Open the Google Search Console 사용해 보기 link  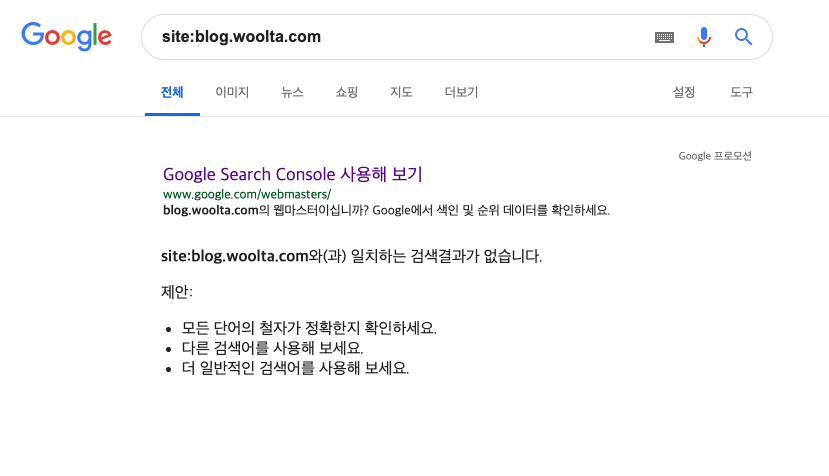pos(292,174)
